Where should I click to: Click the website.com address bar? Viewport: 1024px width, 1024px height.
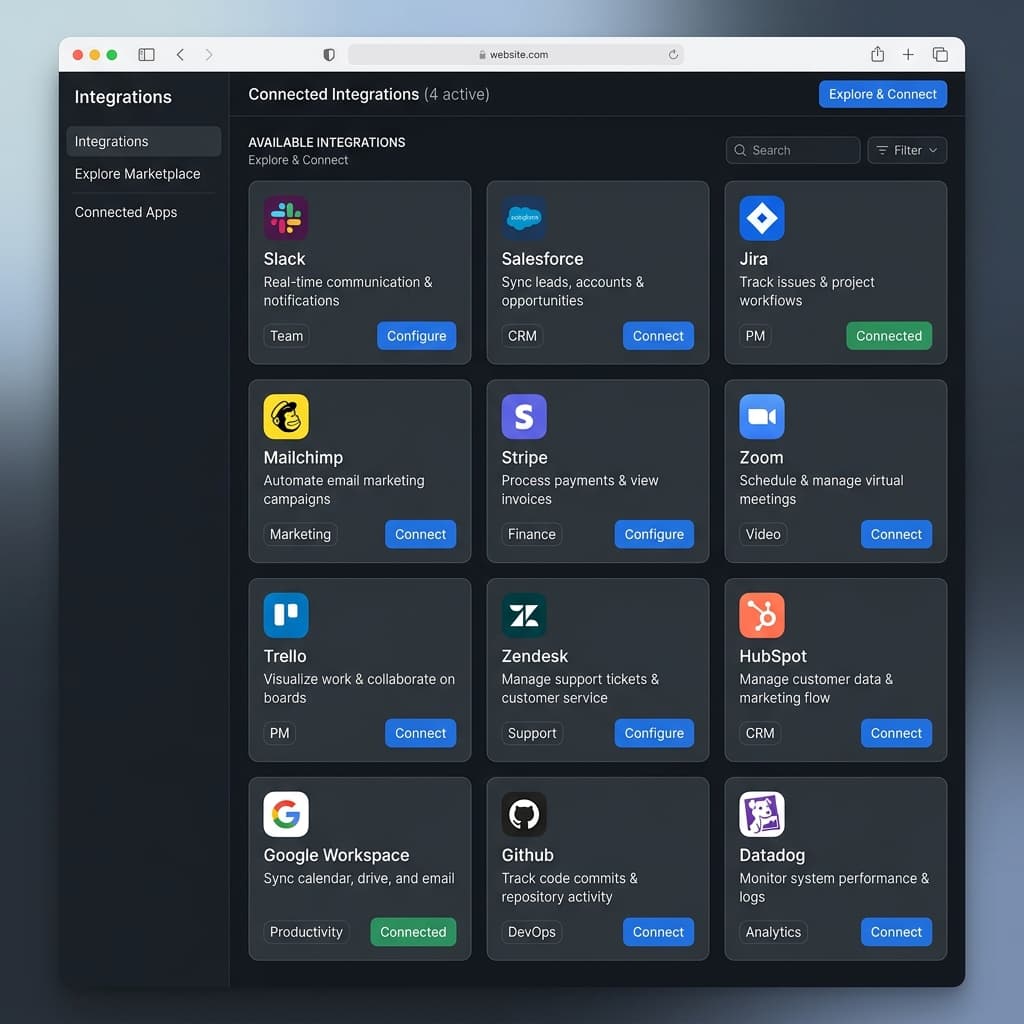coord(516,55)
